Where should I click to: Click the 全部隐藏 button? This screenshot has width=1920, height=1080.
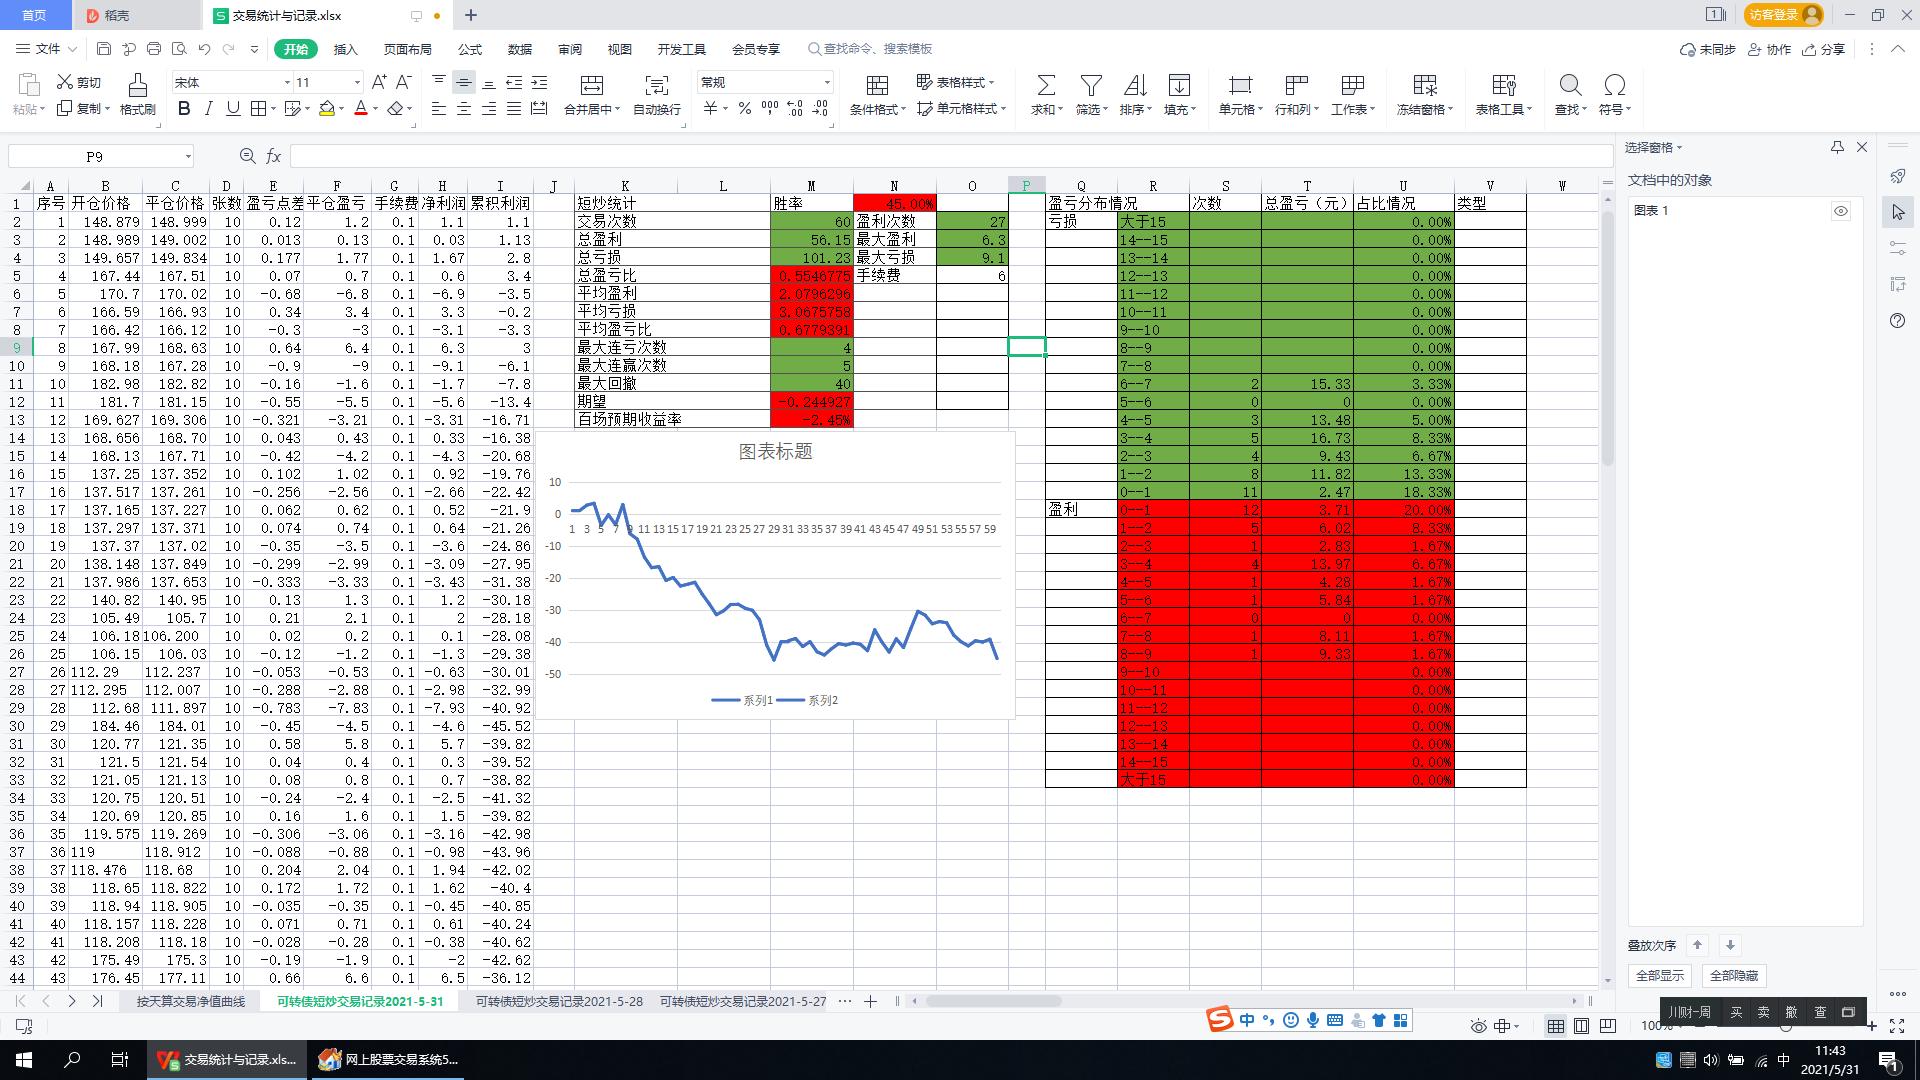point(1734,976)
